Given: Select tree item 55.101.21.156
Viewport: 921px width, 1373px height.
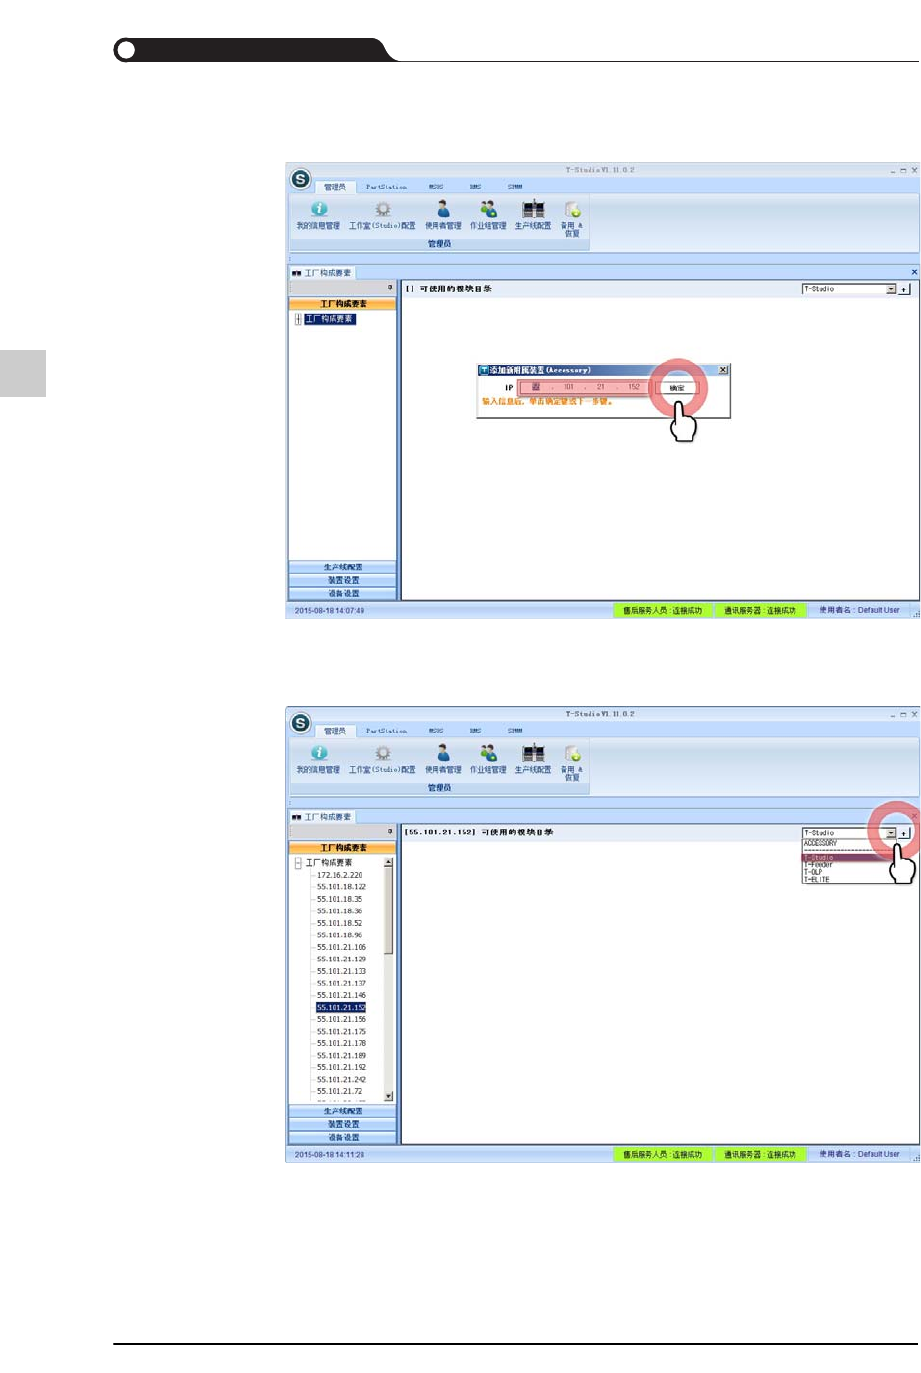Looking at the screenshot, I should coord(341,1019).
